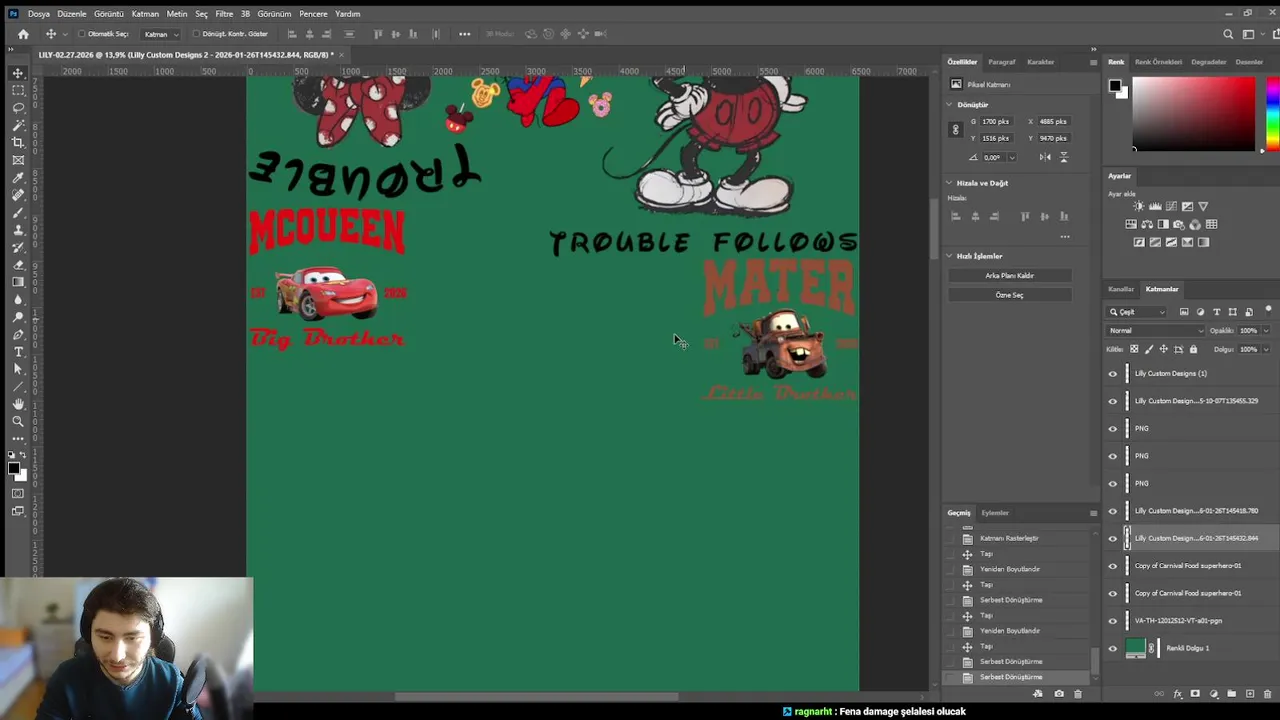The image size is (1280, 720).
Task: Open the Katman auto-select dropdown
Action: point(162,34)
